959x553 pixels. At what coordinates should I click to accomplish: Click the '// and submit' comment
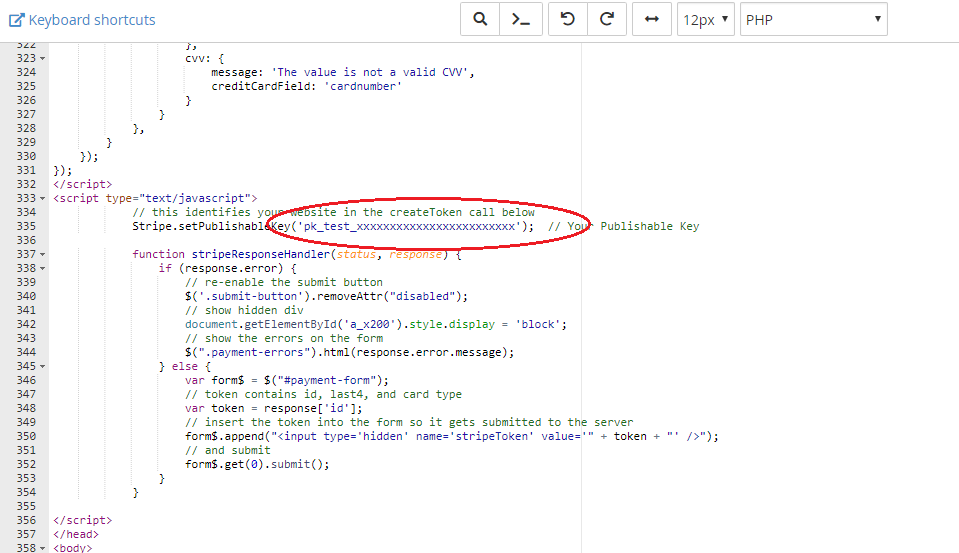click(228, 450)
